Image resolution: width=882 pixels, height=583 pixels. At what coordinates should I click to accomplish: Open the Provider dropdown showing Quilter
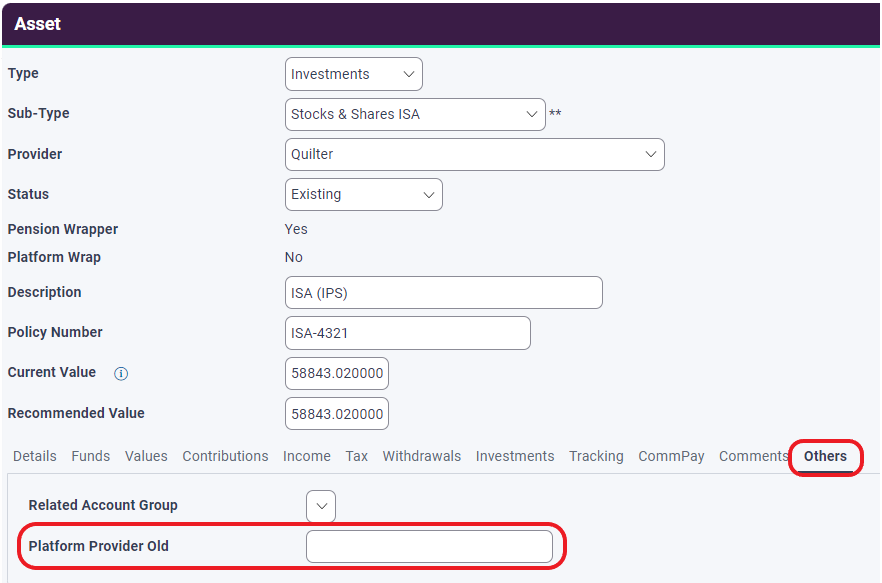pyautogui.click(x=474, y=154)
